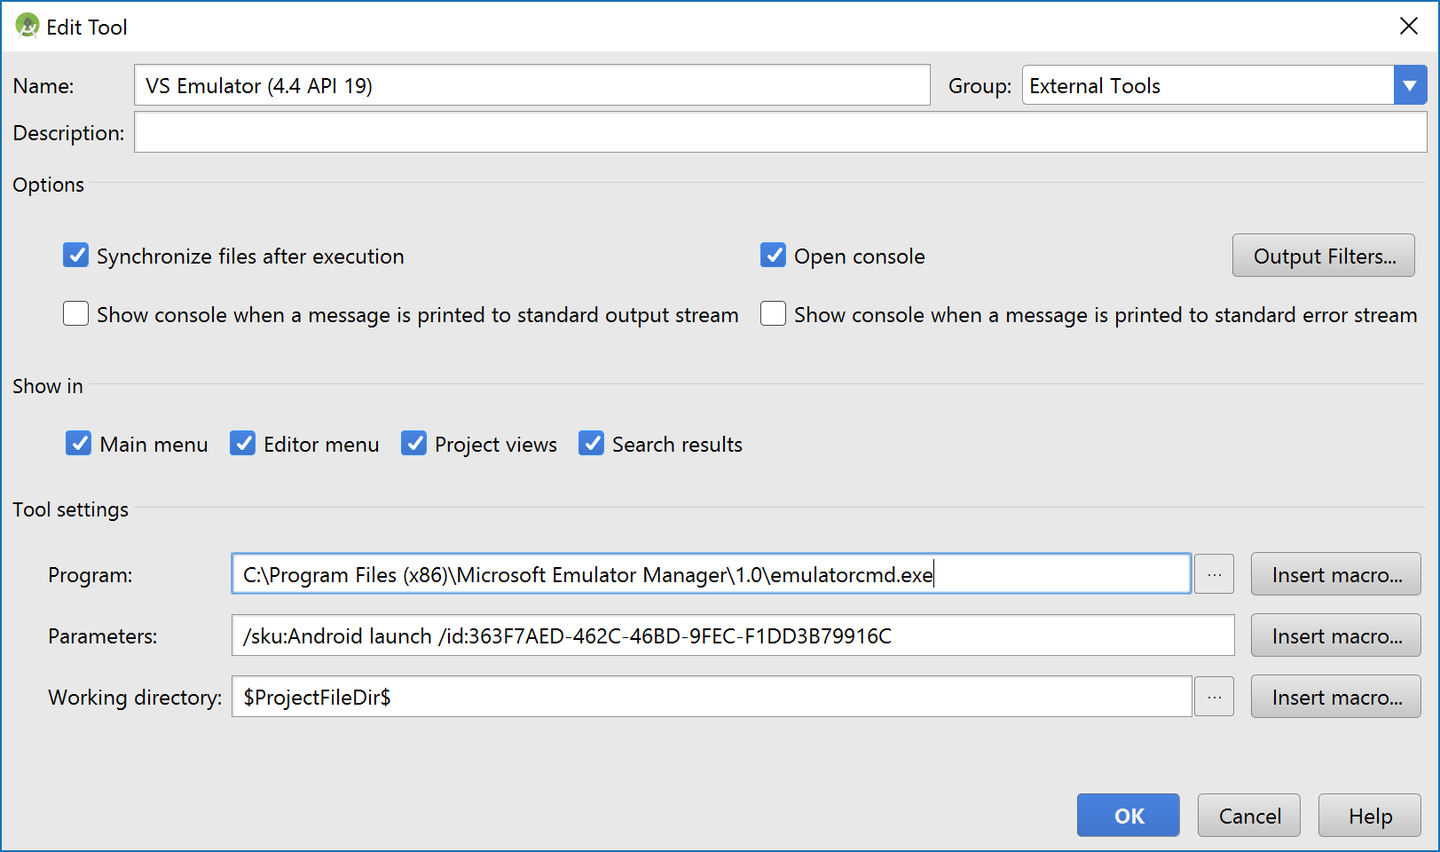
Task: Toggle the Open console checkbox
Action: pos(773,255)
